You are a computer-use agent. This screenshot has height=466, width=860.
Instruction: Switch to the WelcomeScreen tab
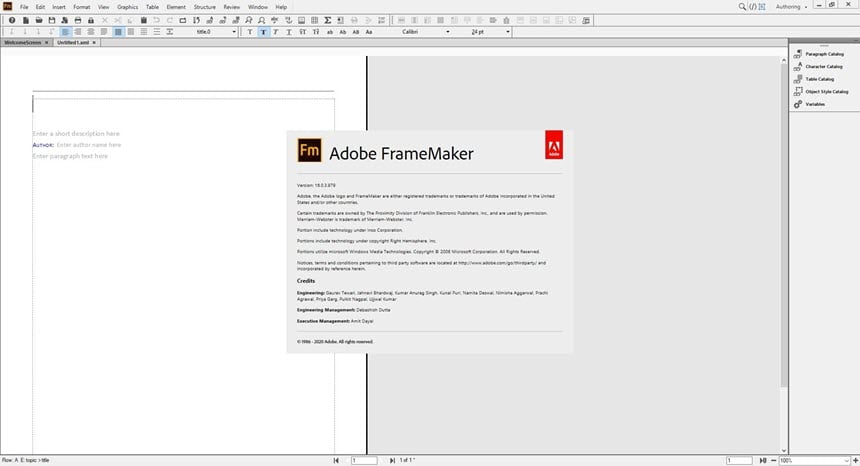pos(22,42)
